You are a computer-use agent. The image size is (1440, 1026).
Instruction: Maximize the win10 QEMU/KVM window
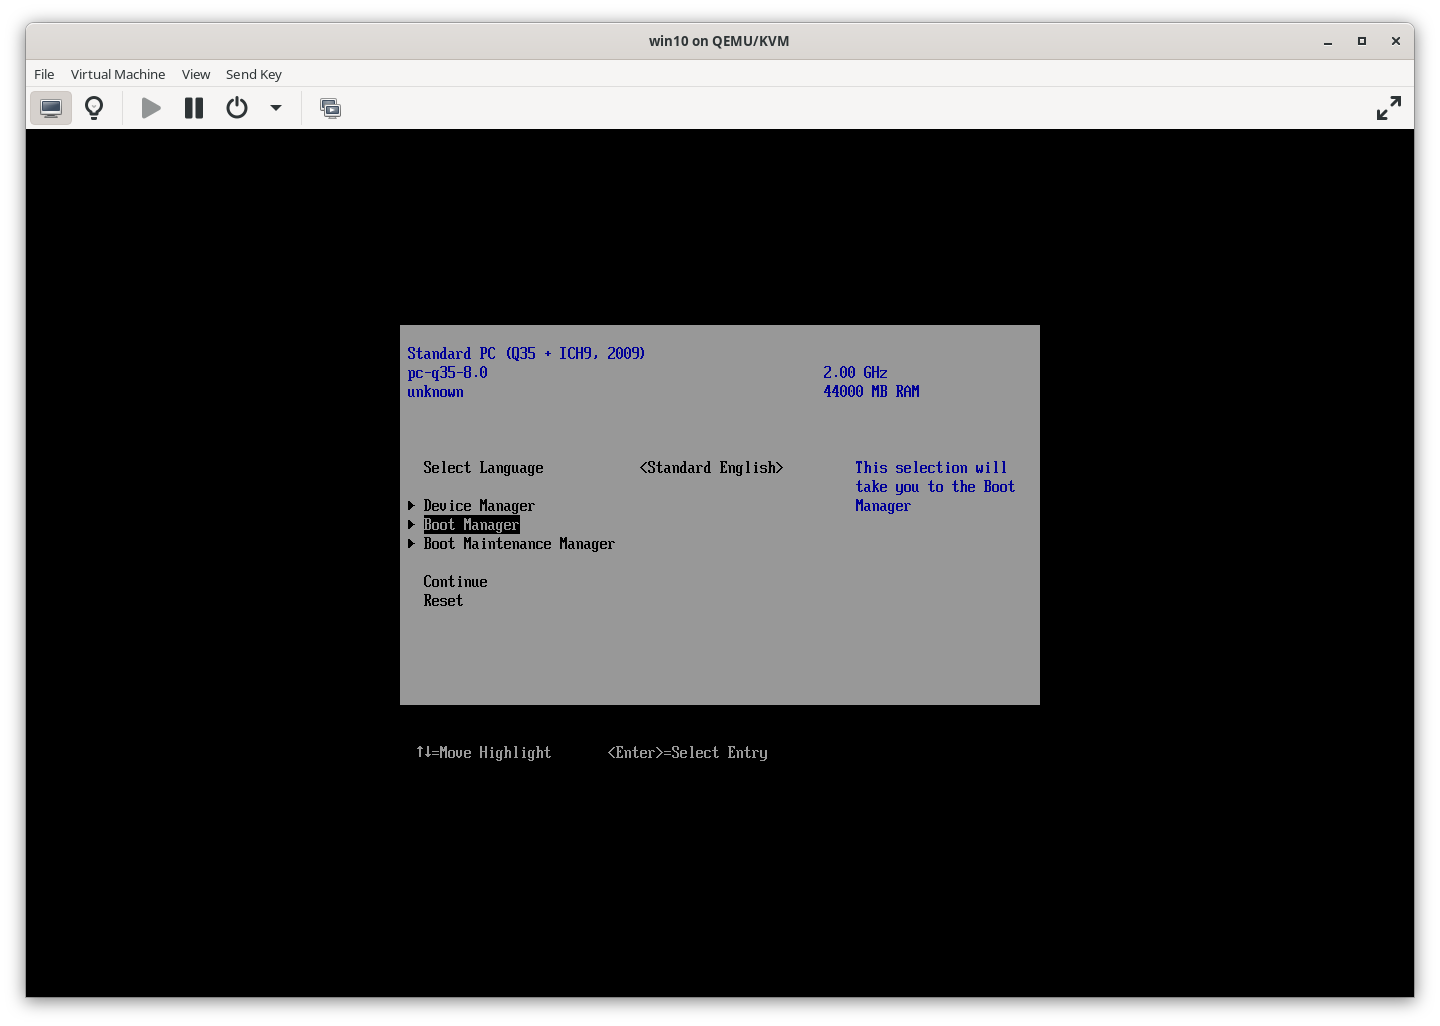(1361, 41)
